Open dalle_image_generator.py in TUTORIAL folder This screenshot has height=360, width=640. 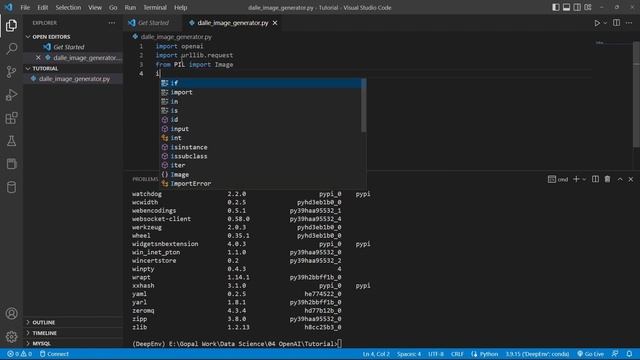[74, 79]
